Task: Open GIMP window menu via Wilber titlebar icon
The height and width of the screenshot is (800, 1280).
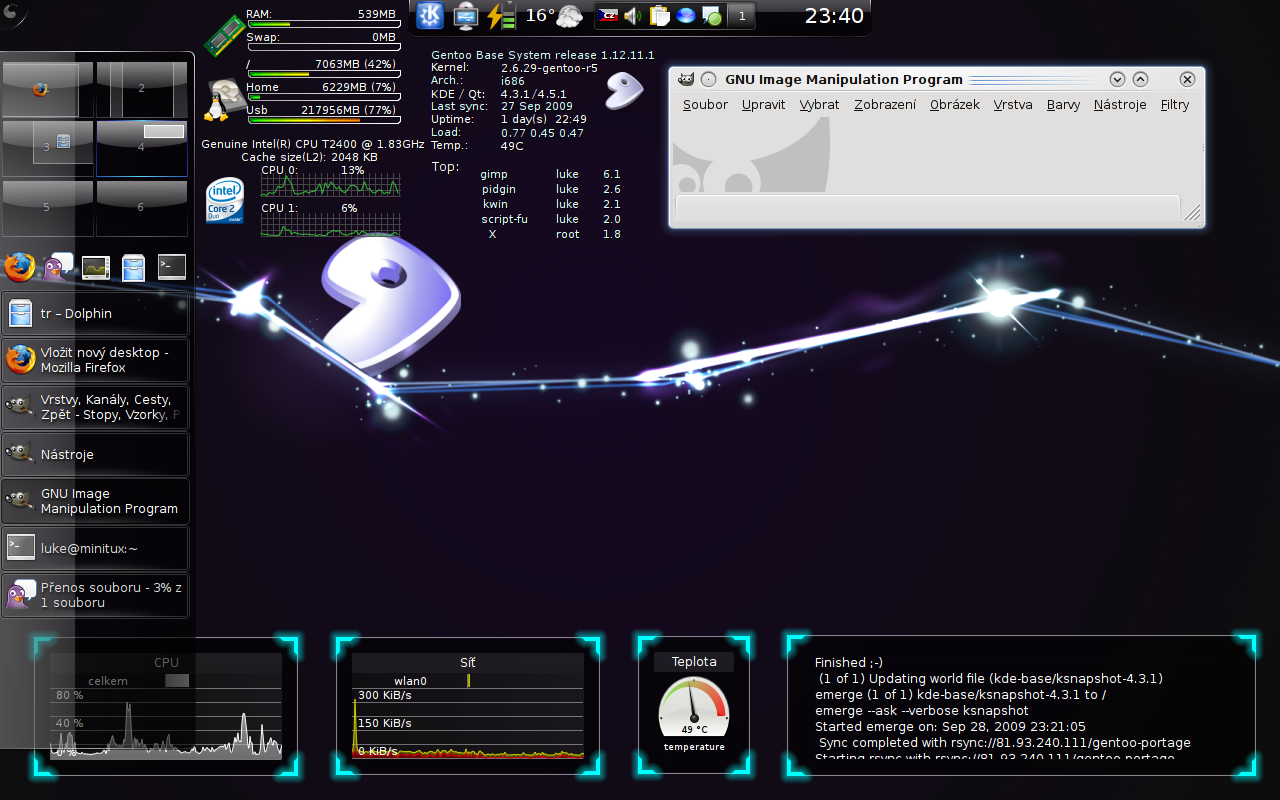Action: pos(685,79)
